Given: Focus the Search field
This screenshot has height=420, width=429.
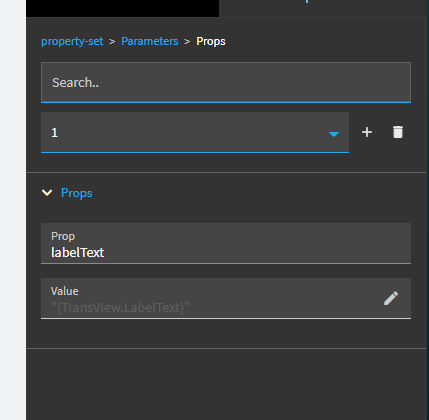Looking at the screenshot, I should (x=226, y=82).
